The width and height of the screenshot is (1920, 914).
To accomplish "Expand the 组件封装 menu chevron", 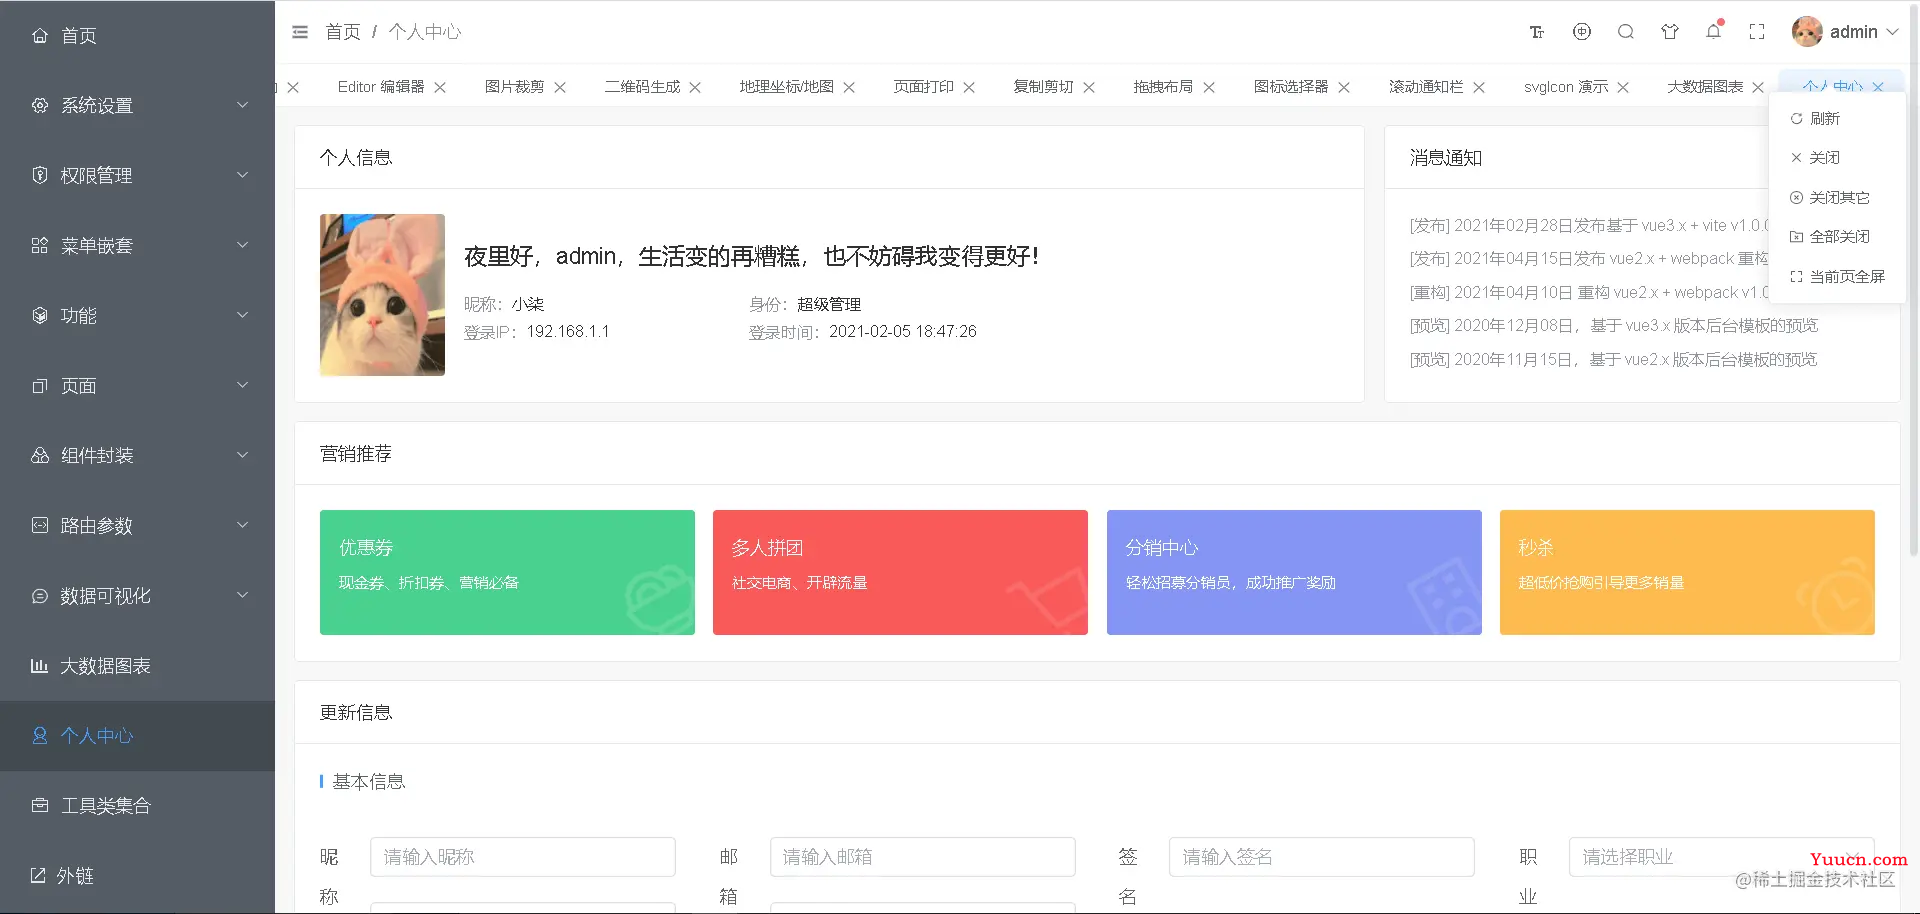I will coord(242,455).
